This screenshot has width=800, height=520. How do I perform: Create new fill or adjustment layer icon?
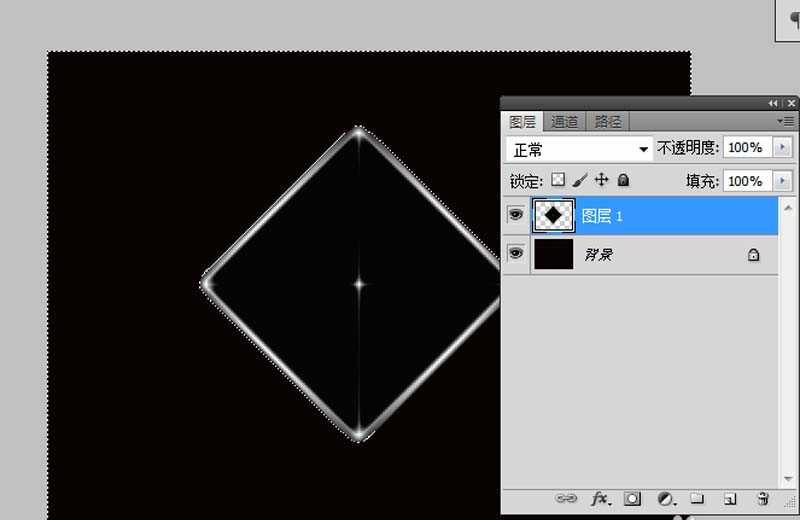tap(665, 498)
